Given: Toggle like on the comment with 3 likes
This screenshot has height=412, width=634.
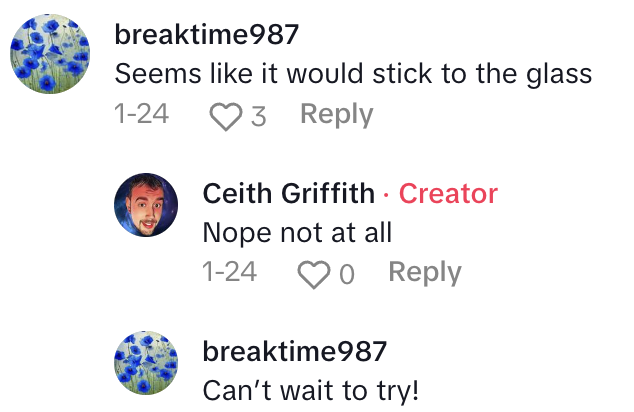Looking at the screenshot, I should tap(227, 117).
